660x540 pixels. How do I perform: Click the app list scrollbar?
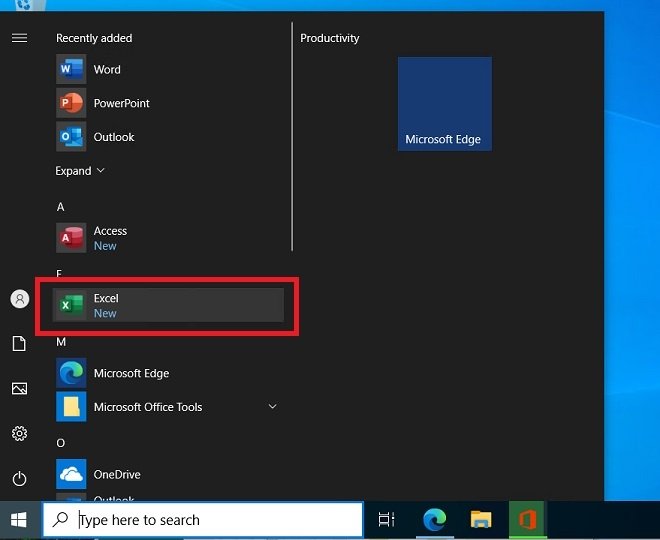[x=292, y=137]
